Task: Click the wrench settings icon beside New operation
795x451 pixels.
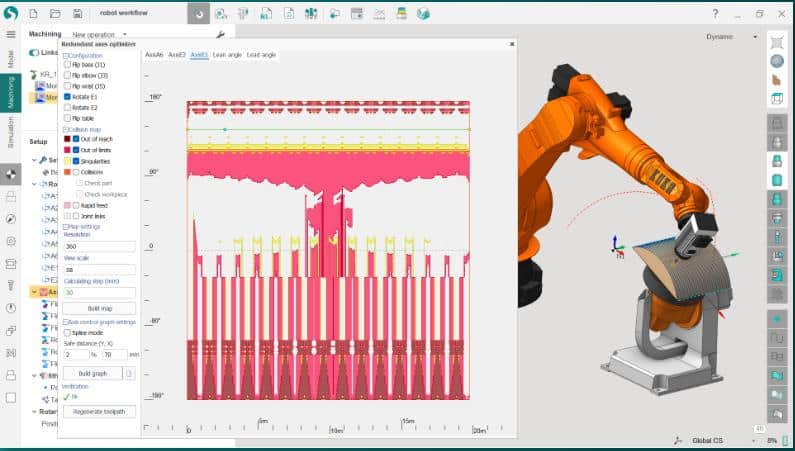Action: point(220,34)
